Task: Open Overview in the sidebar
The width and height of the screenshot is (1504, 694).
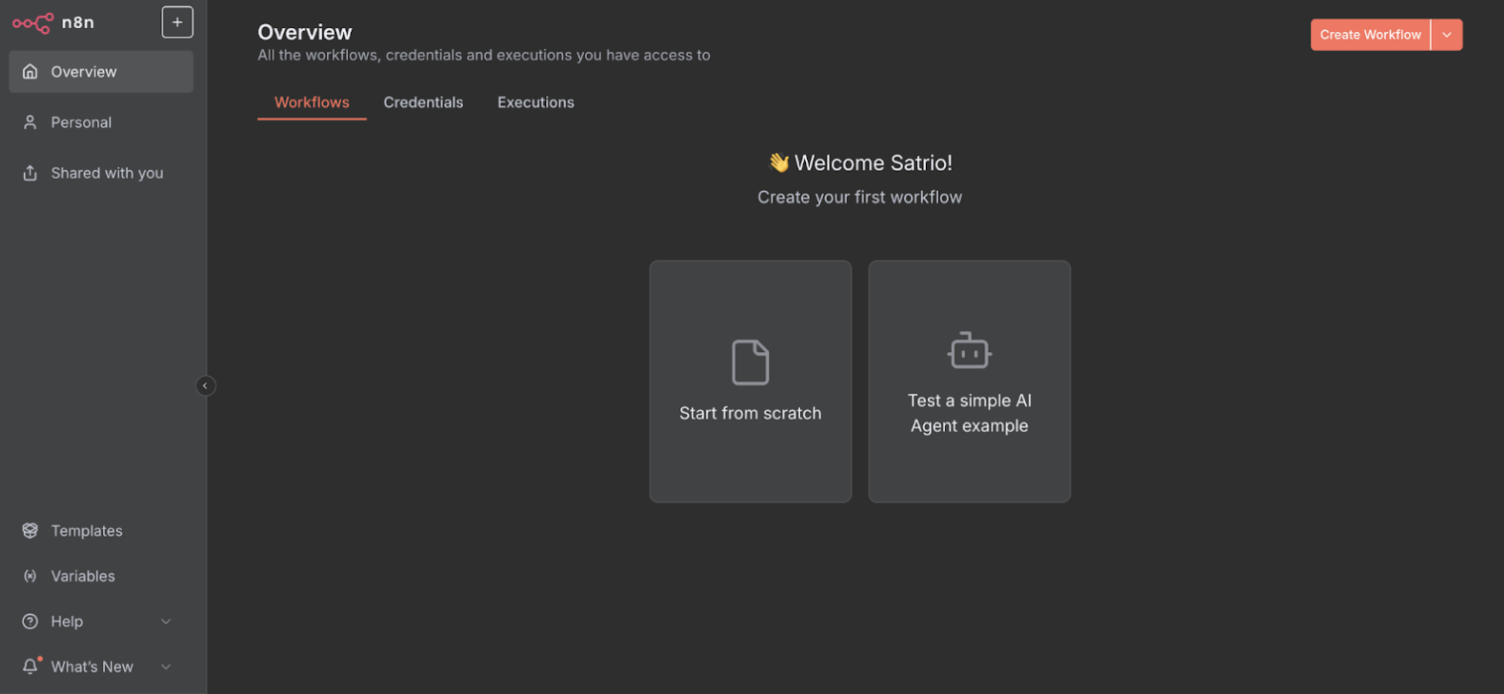Action: click(x=101, y=72)
